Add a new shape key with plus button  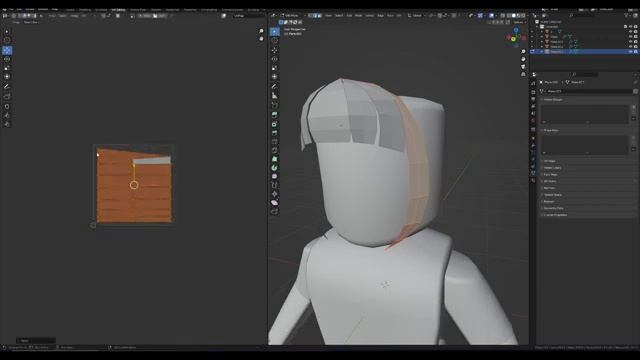tap(633, 138)
